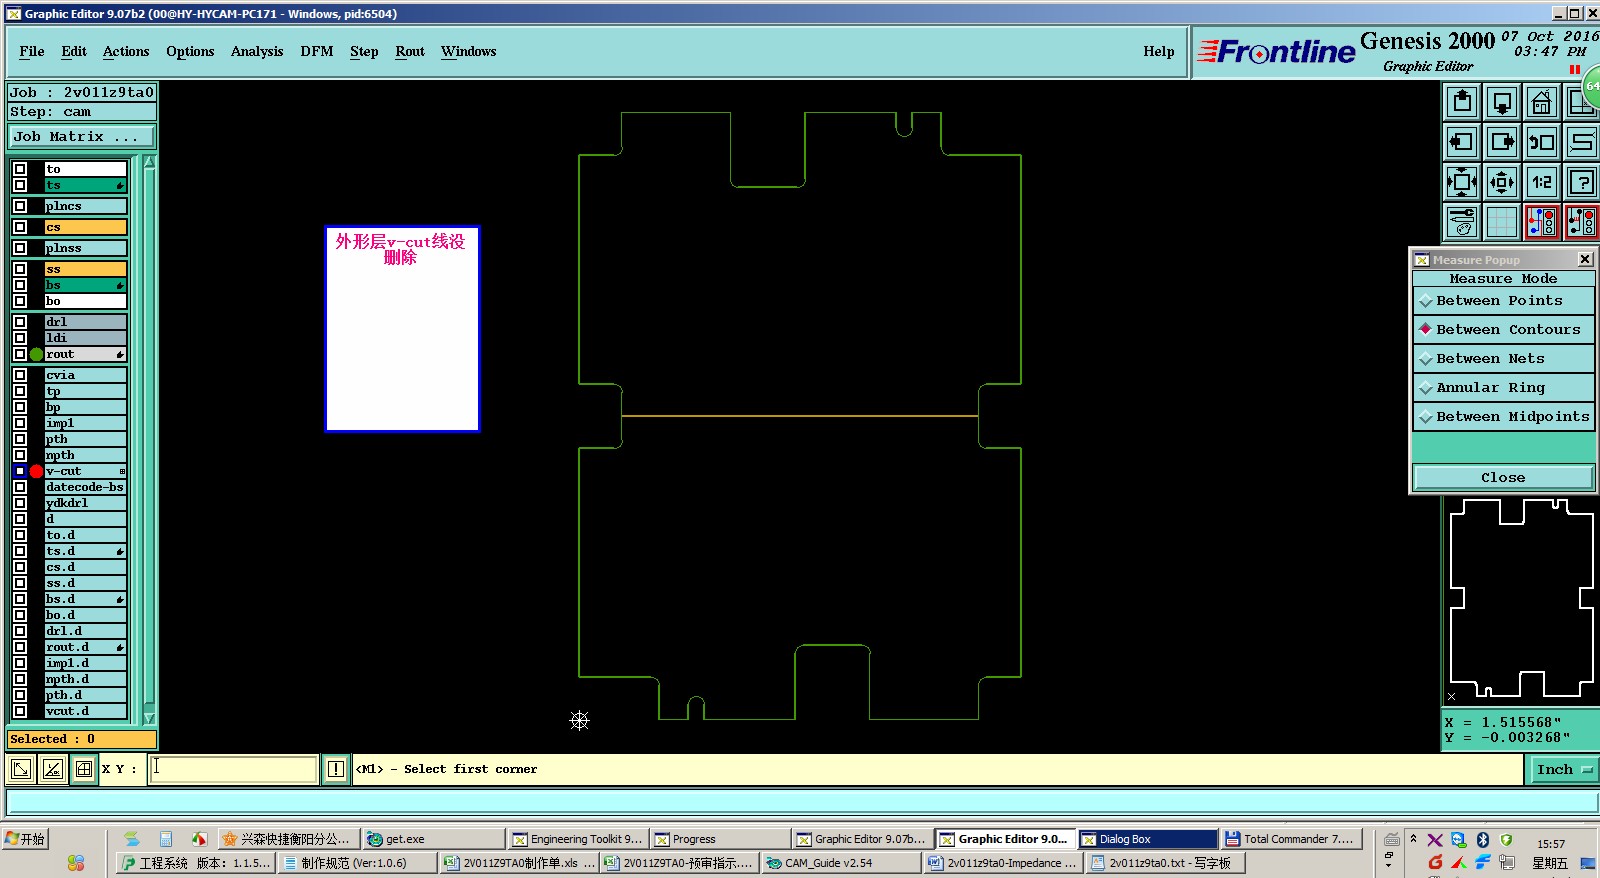Toggle the checkbox for layer mpth
Image resolution: width=1600 pixels, height=878 pixels.
tap(20, 455)
